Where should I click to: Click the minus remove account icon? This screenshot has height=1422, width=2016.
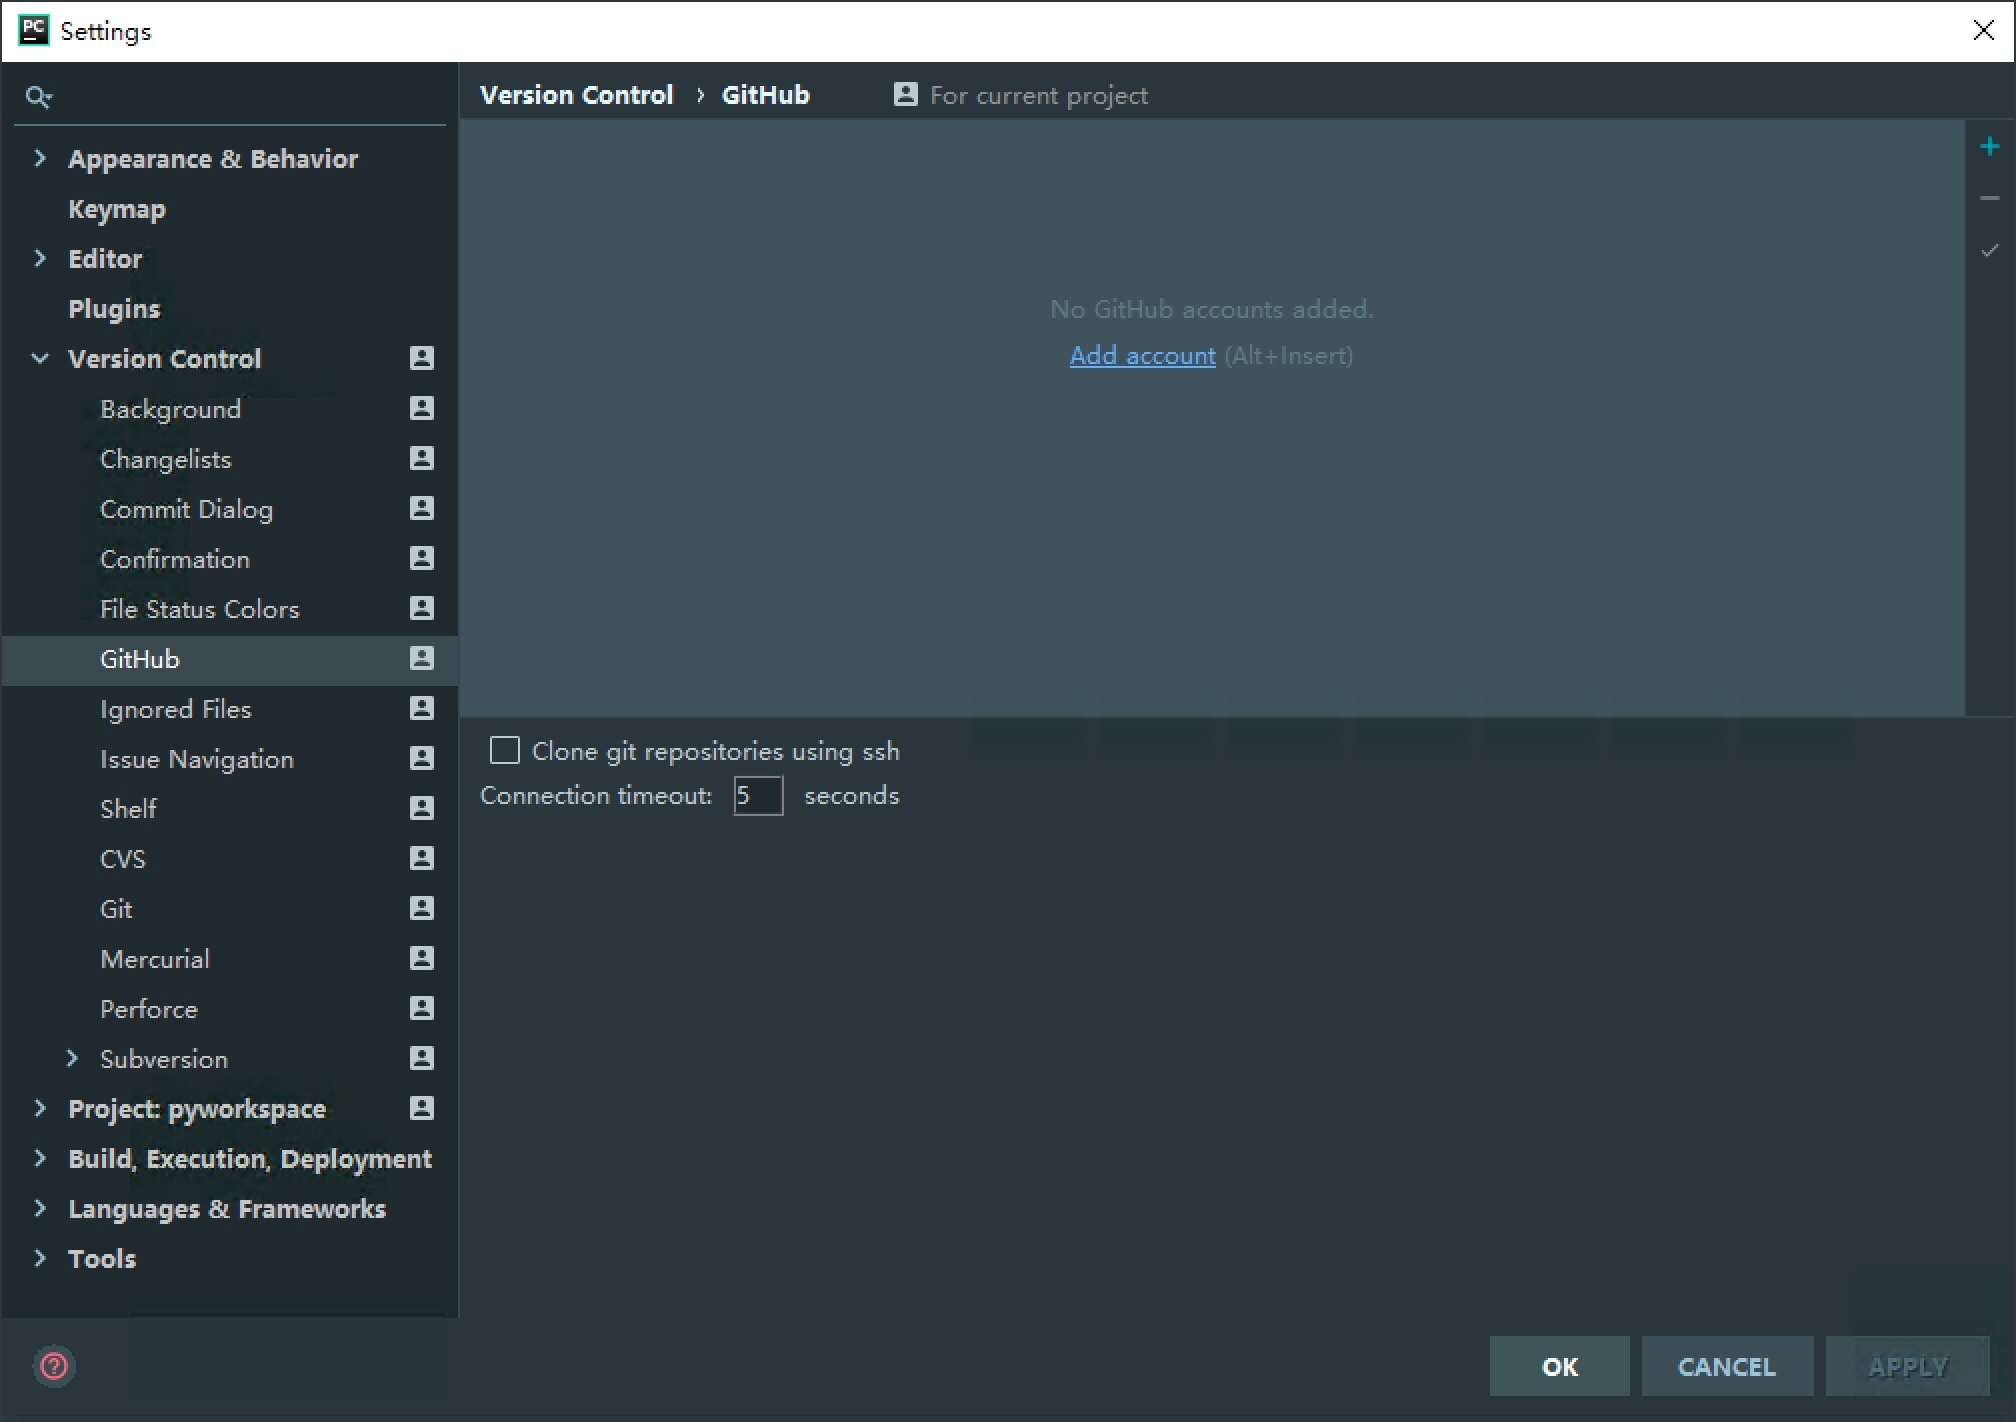click(x=1989, y=198)
